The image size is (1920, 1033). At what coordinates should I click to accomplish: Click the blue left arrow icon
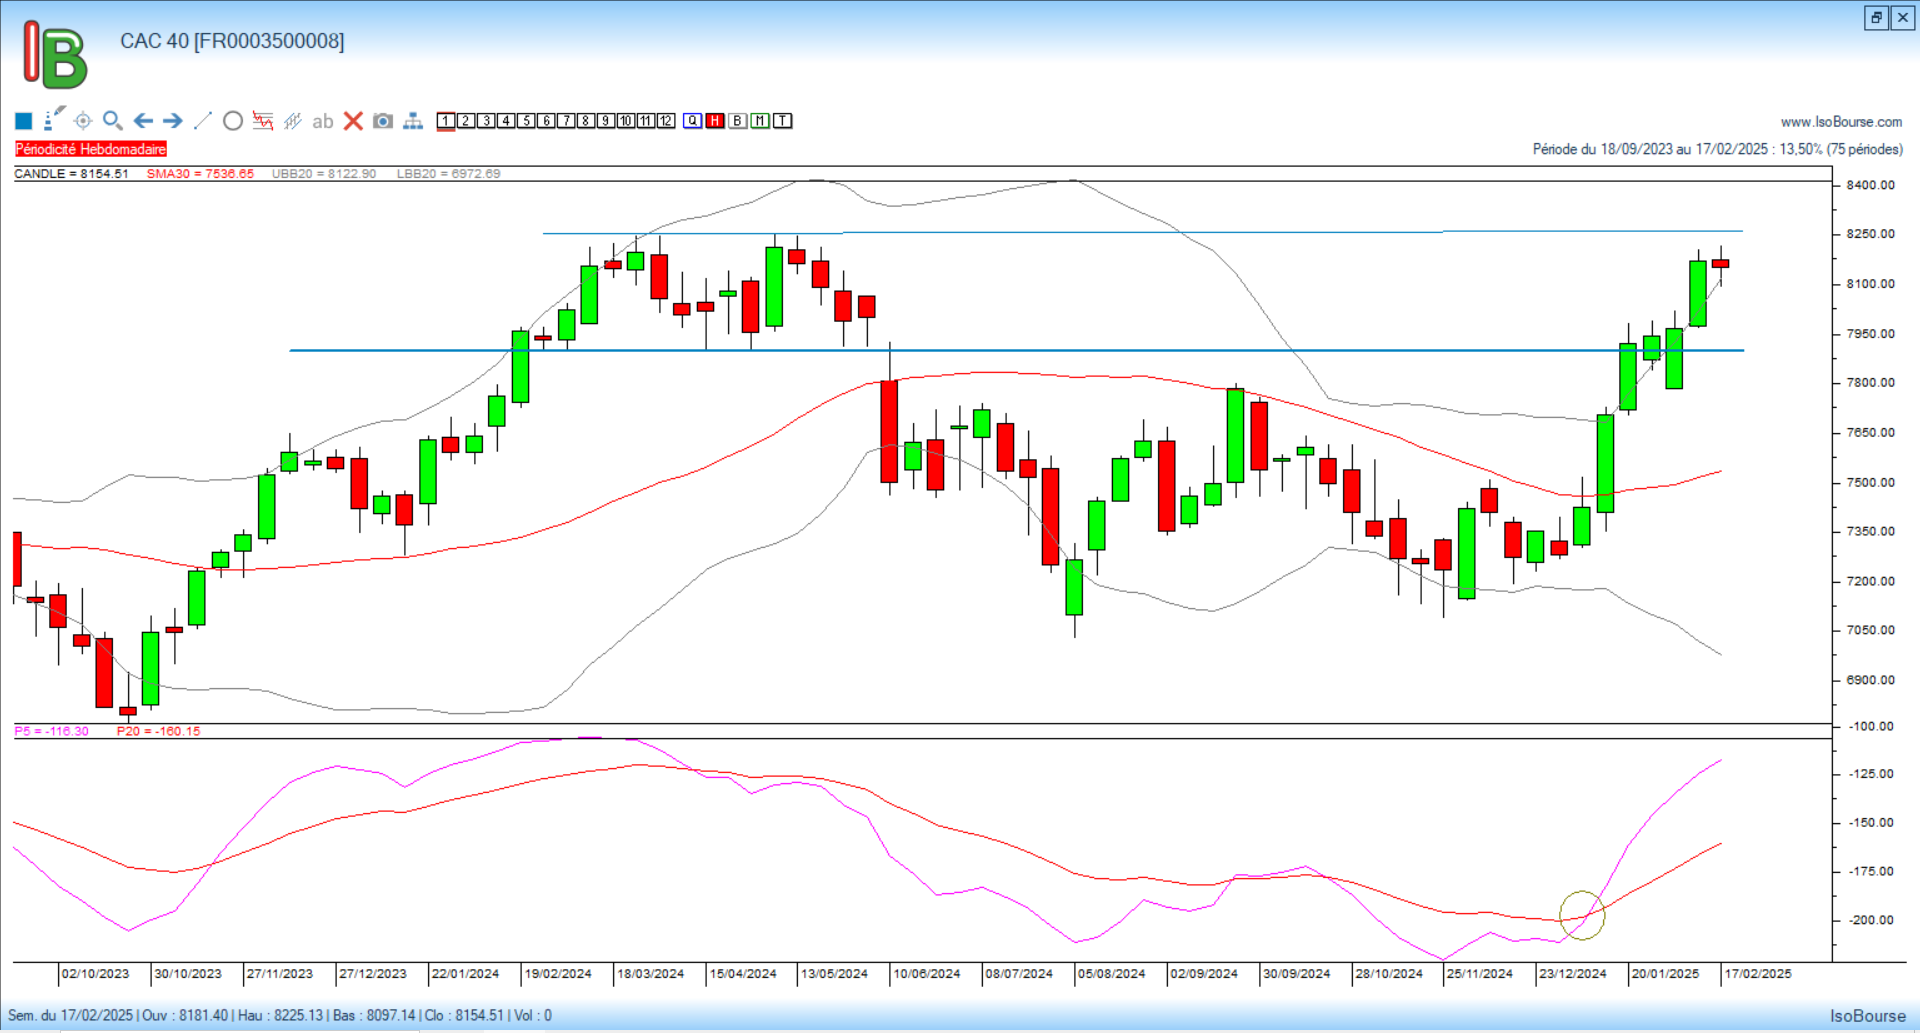143,121
